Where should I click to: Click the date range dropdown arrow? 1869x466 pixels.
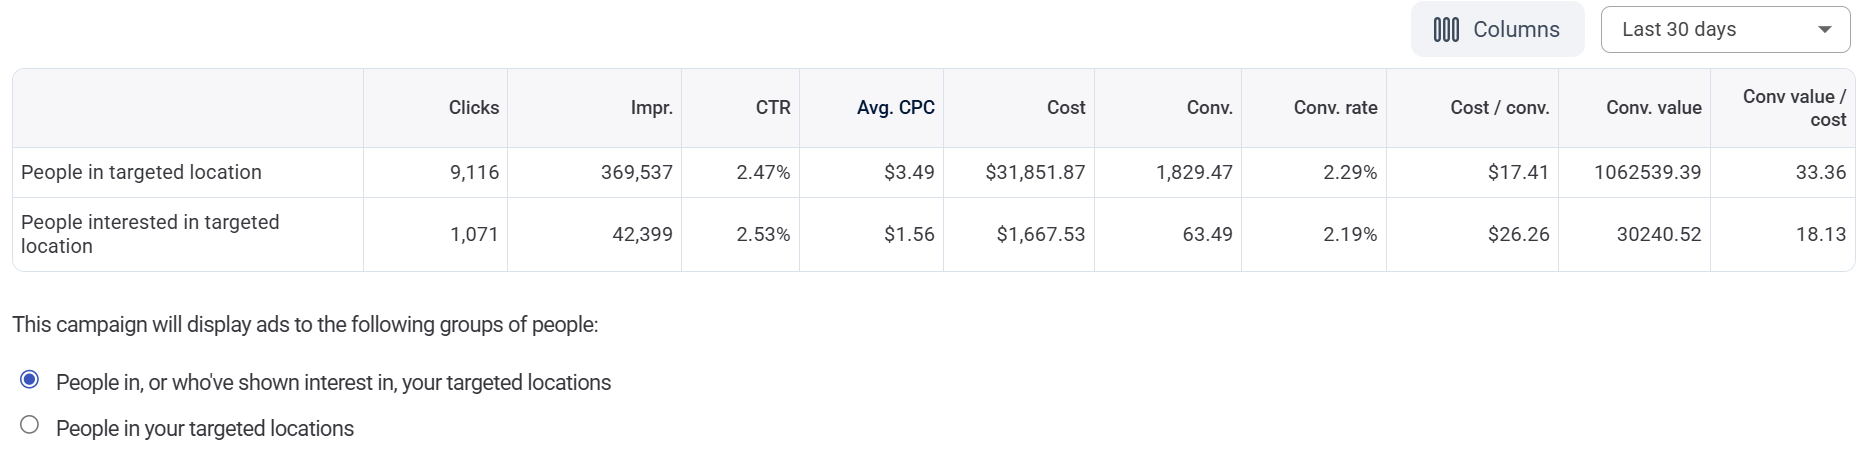point(1825,30)
